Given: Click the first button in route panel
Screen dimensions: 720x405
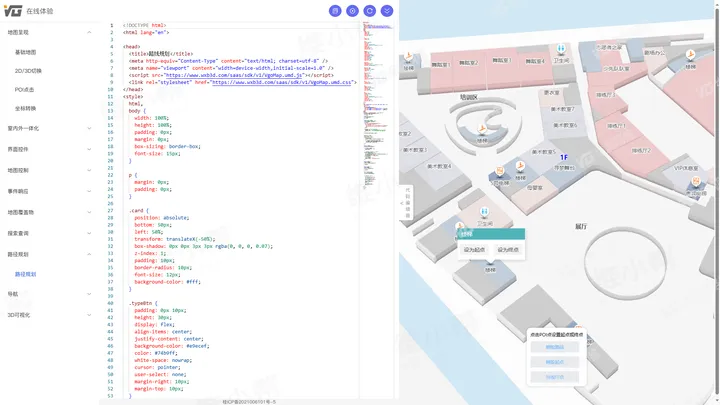Looking at the screenshot, I should click(x=555, y=347).
